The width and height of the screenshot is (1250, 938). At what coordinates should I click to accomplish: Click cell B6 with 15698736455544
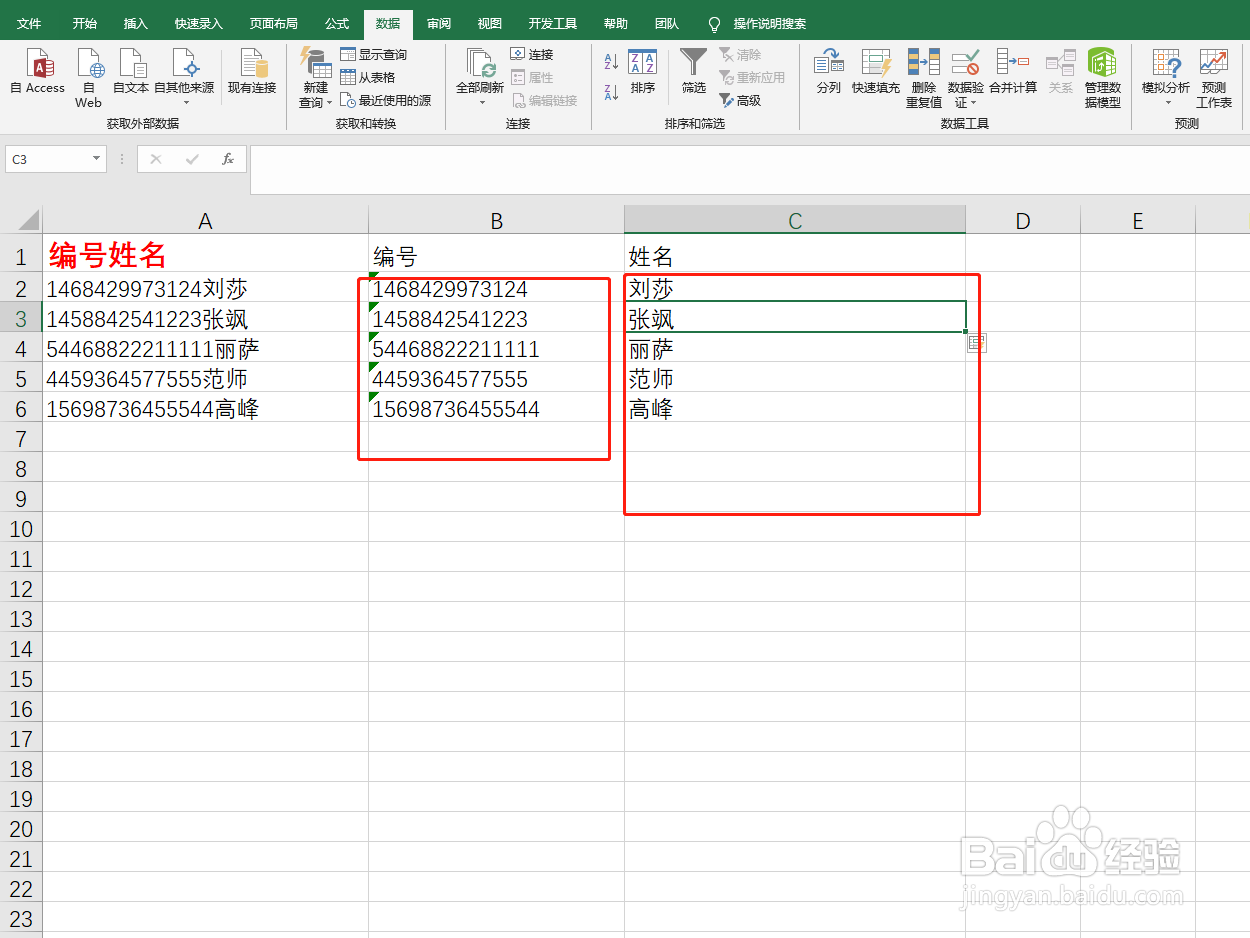(496, 409)
